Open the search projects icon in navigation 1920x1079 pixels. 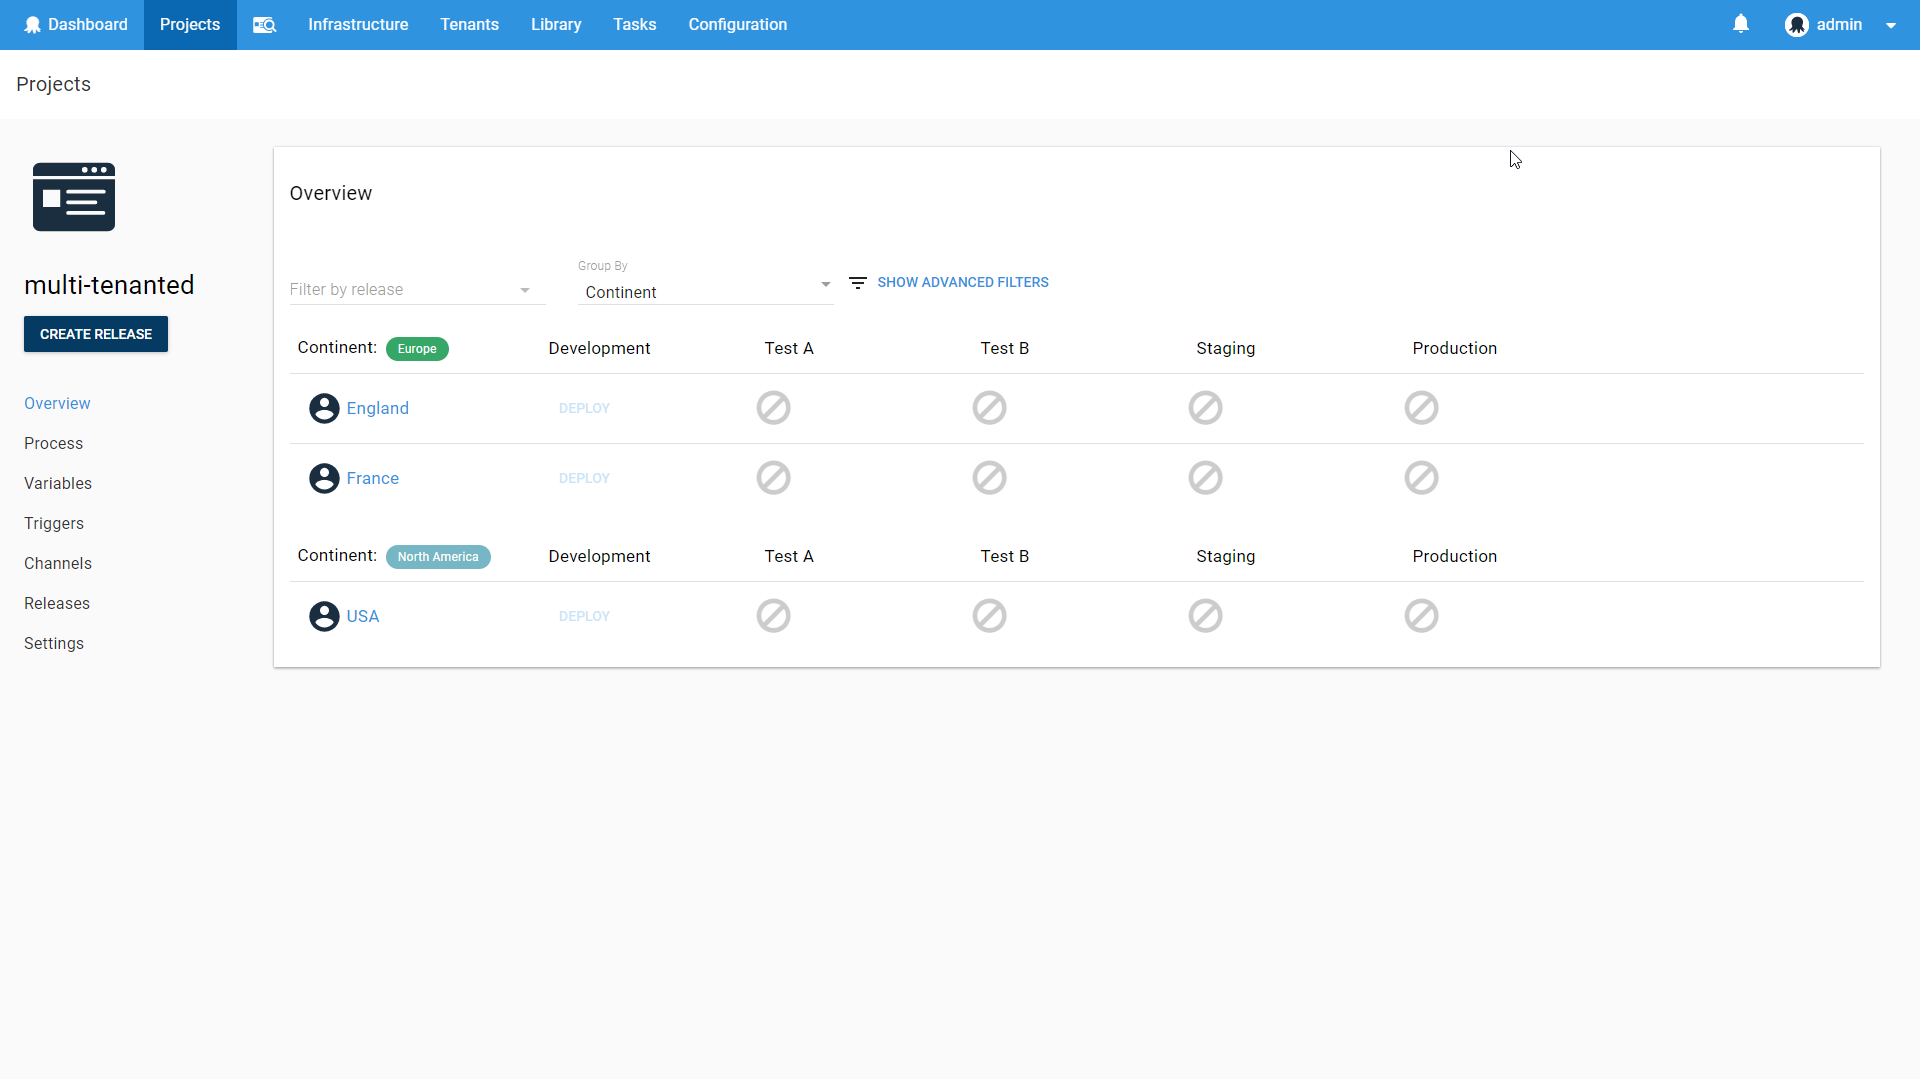click(x=264, y=24)
